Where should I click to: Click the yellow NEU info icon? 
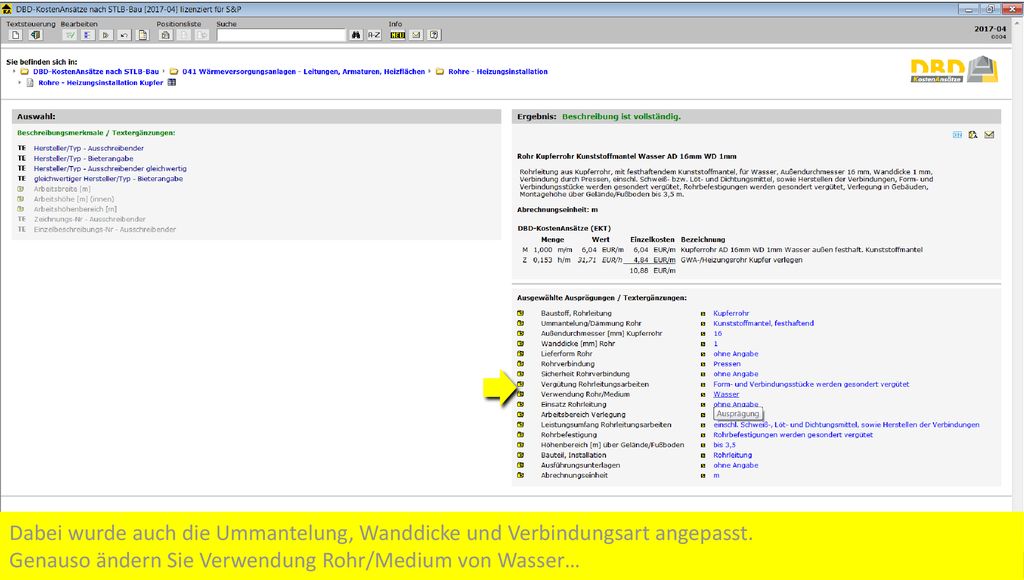click(398, 35)
